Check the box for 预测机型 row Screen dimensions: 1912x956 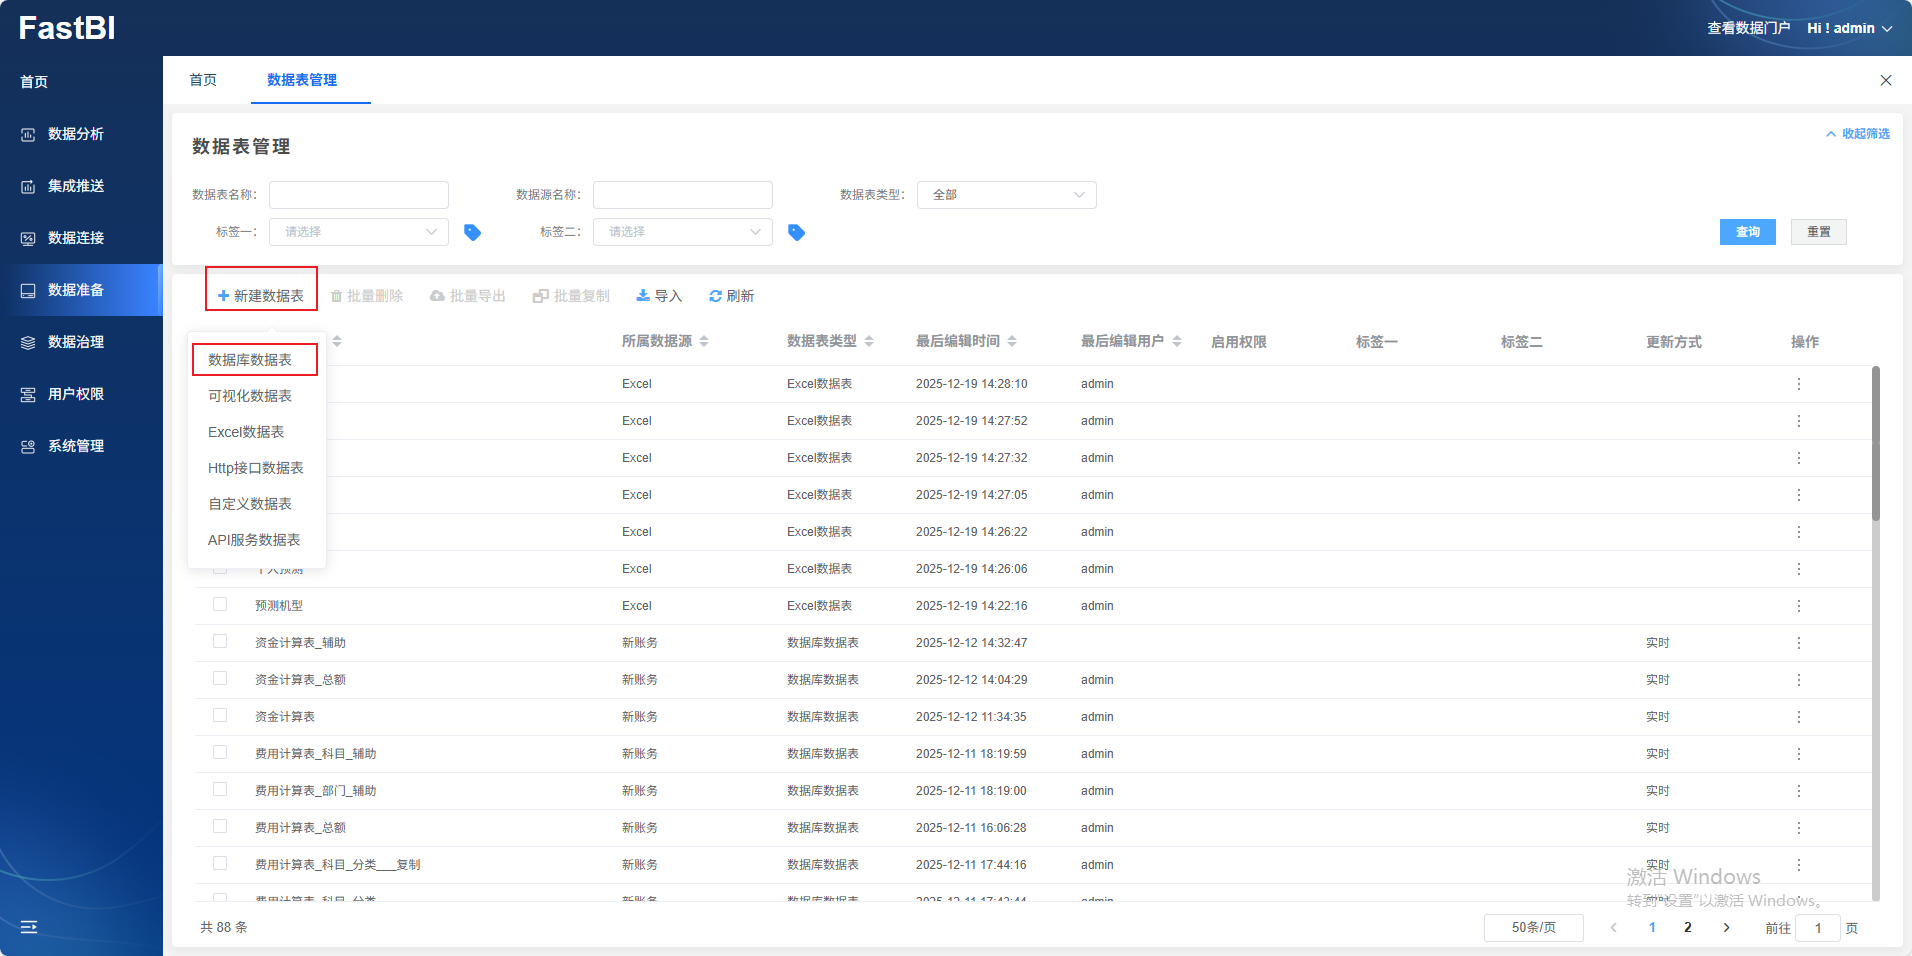(220, 604)
